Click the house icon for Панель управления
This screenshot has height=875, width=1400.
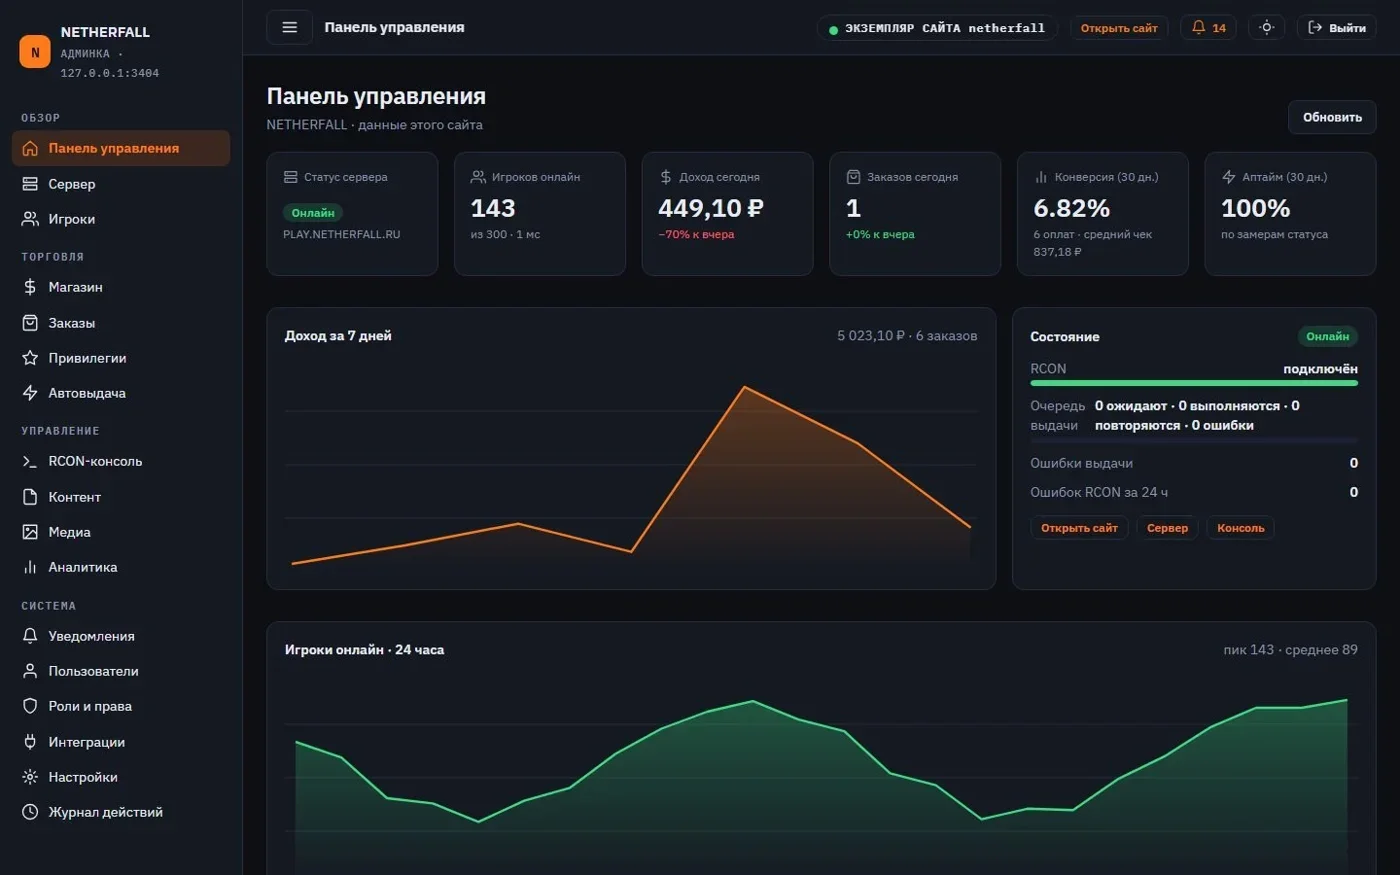pyautogui.click(x=30, y=148)
